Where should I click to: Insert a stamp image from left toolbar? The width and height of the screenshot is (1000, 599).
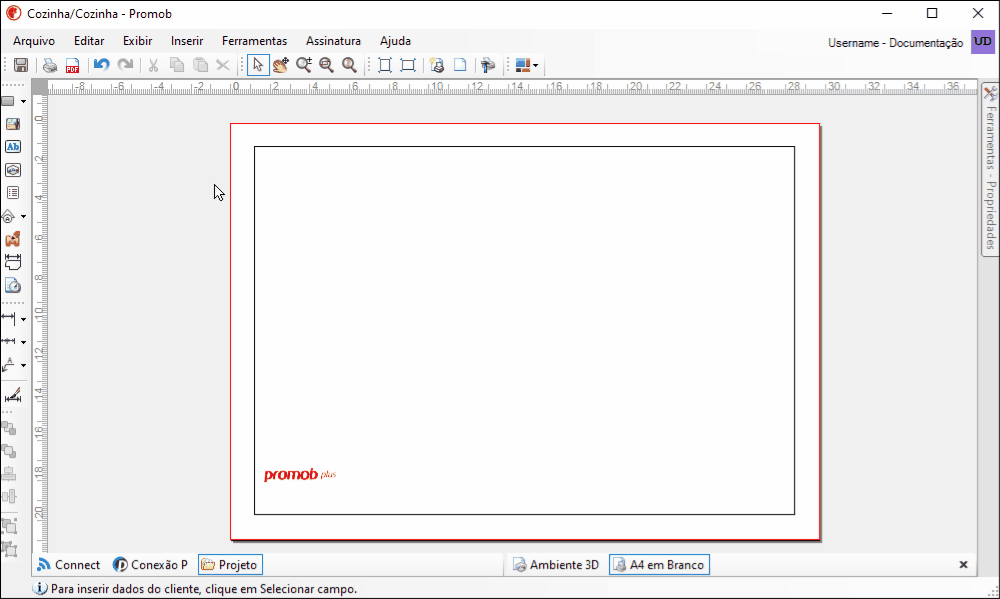click(13, 170)
